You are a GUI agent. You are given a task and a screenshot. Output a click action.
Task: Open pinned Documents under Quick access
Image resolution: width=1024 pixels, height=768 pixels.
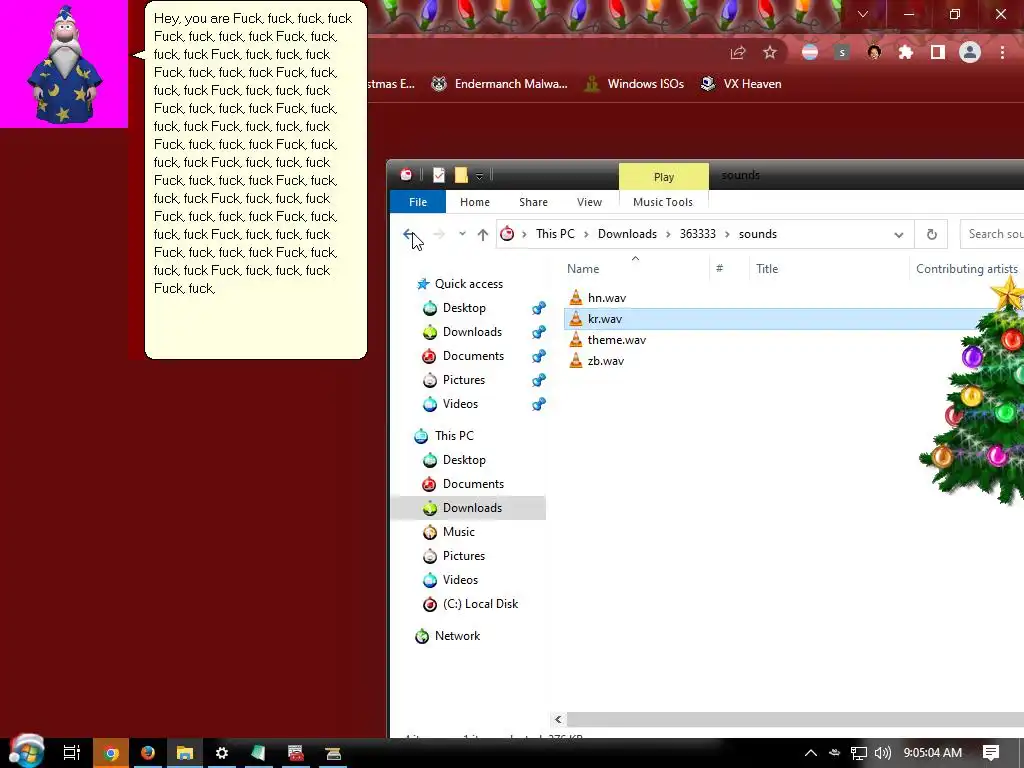pyautogui.click(x=473, y=356)
